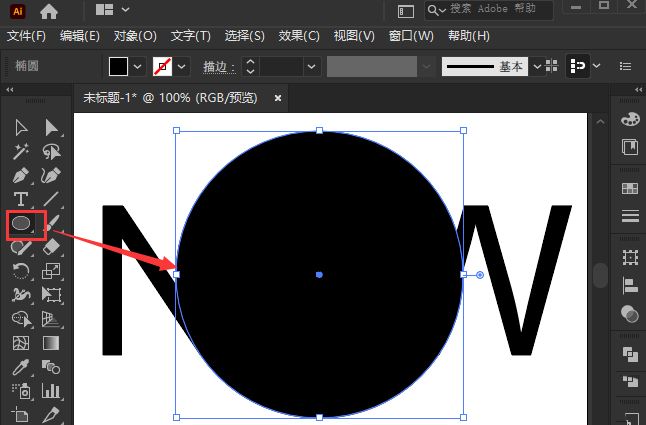
Task: Select the Scale tool
Action: (x=51, y=271)
